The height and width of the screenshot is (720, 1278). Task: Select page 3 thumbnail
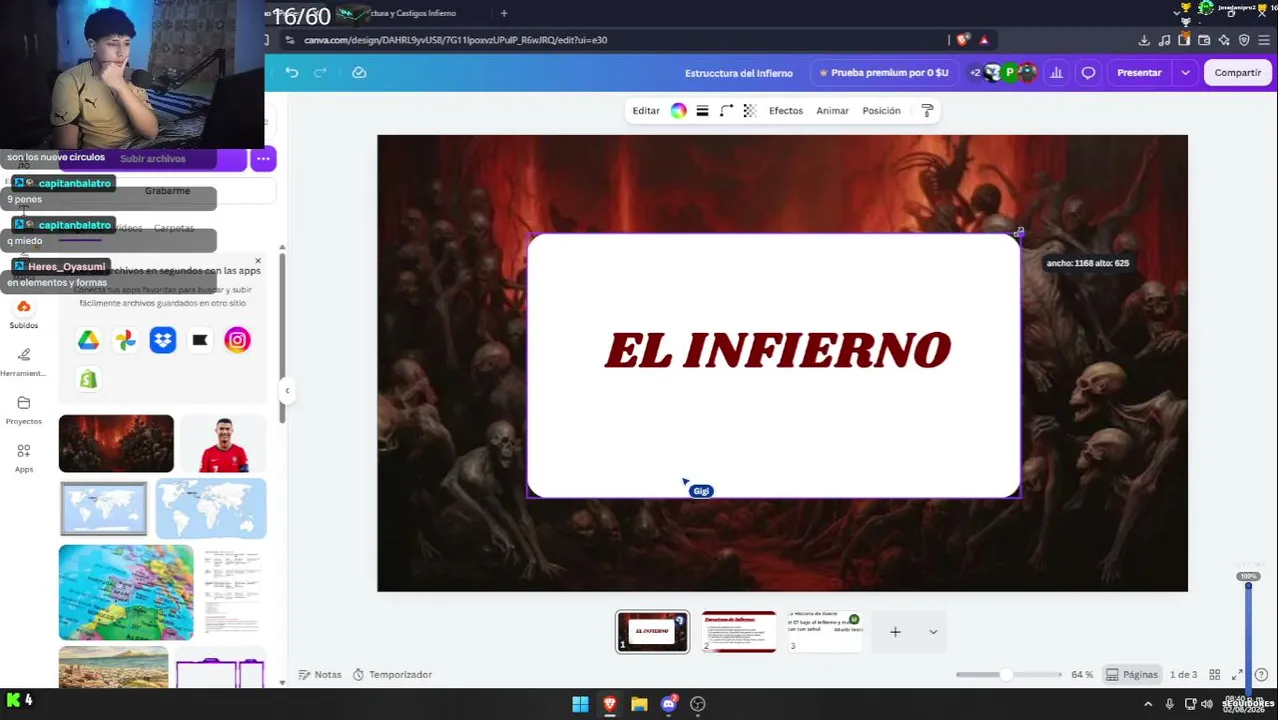click(825, 632)
